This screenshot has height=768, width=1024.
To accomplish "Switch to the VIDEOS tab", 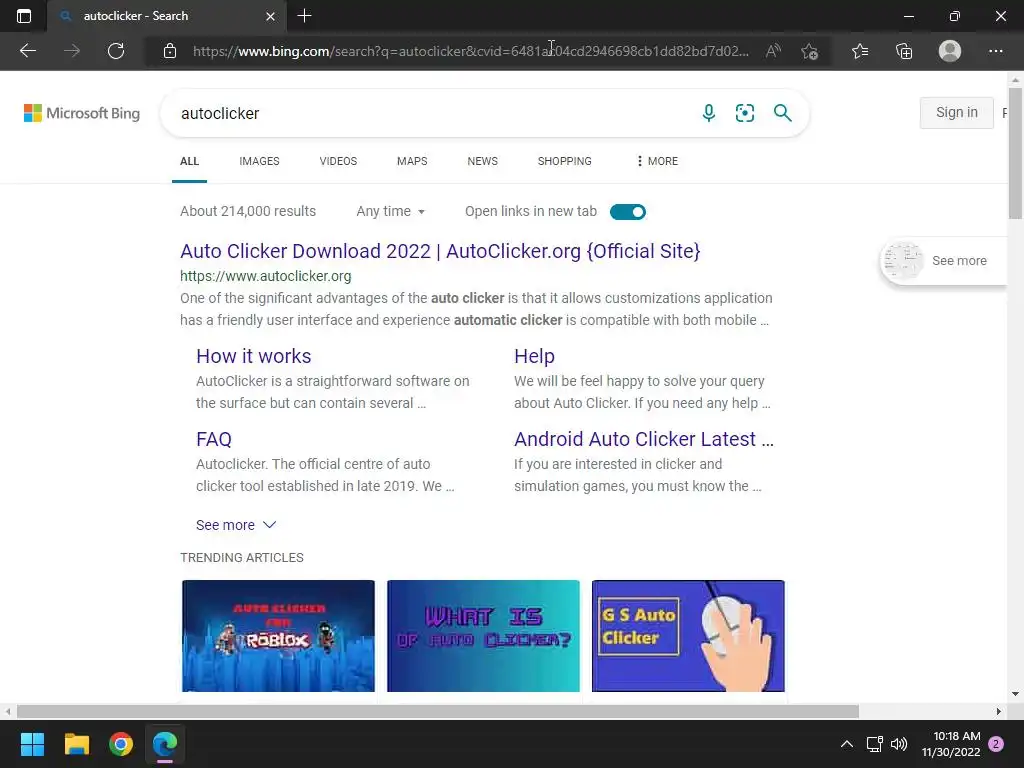I will click(338, 161).
